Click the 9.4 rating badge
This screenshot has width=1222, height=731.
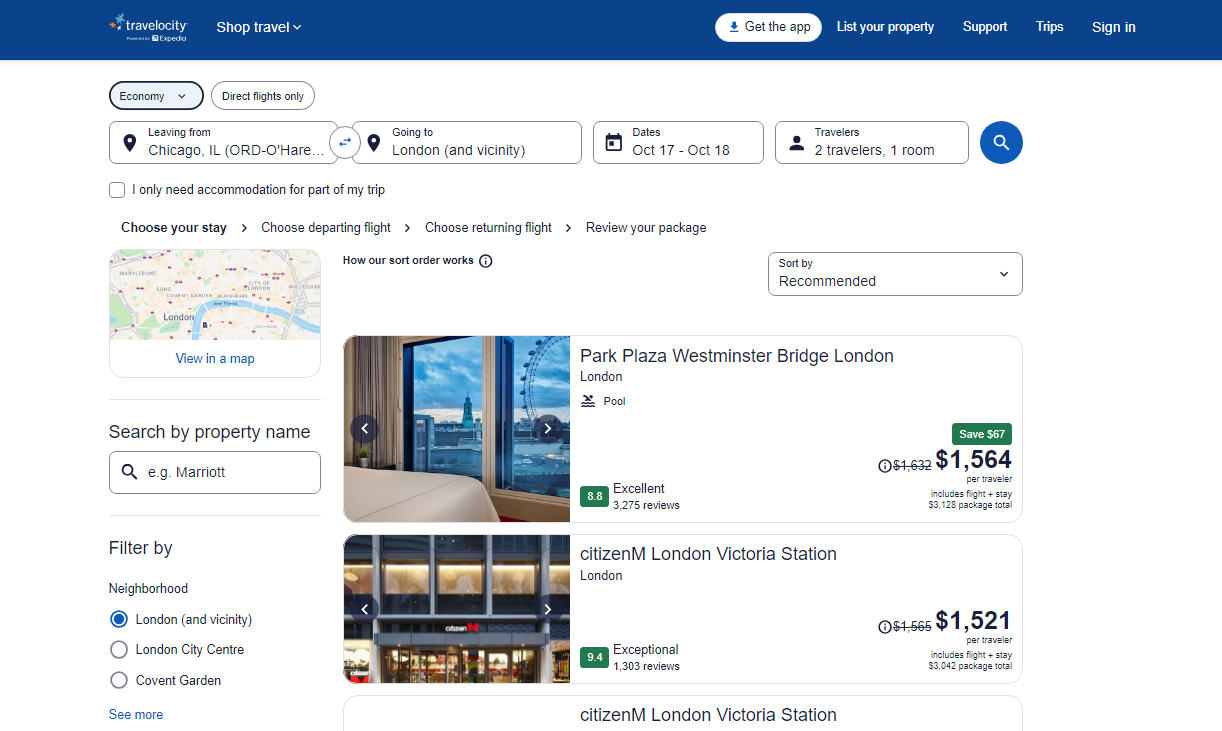(x=595, y=657)
